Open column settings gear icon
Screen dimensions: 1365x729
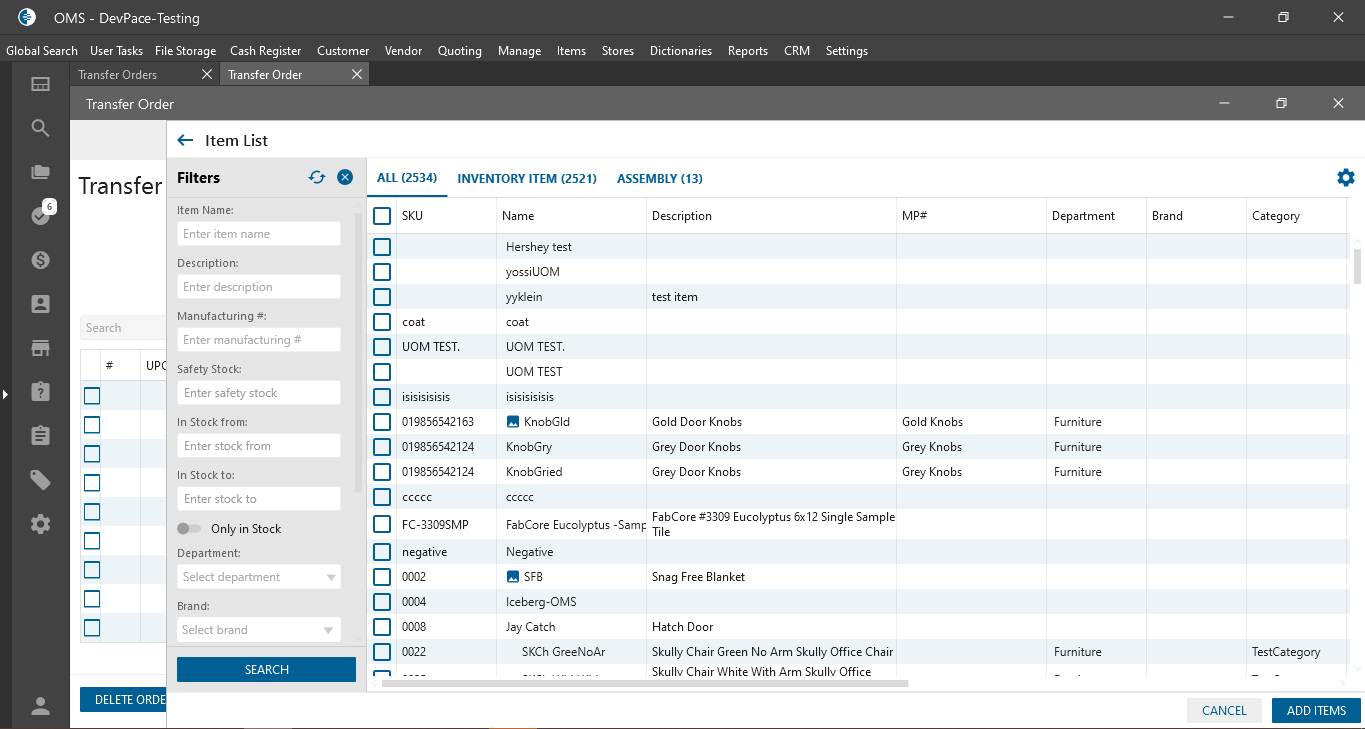click(x=1346, y=178)
